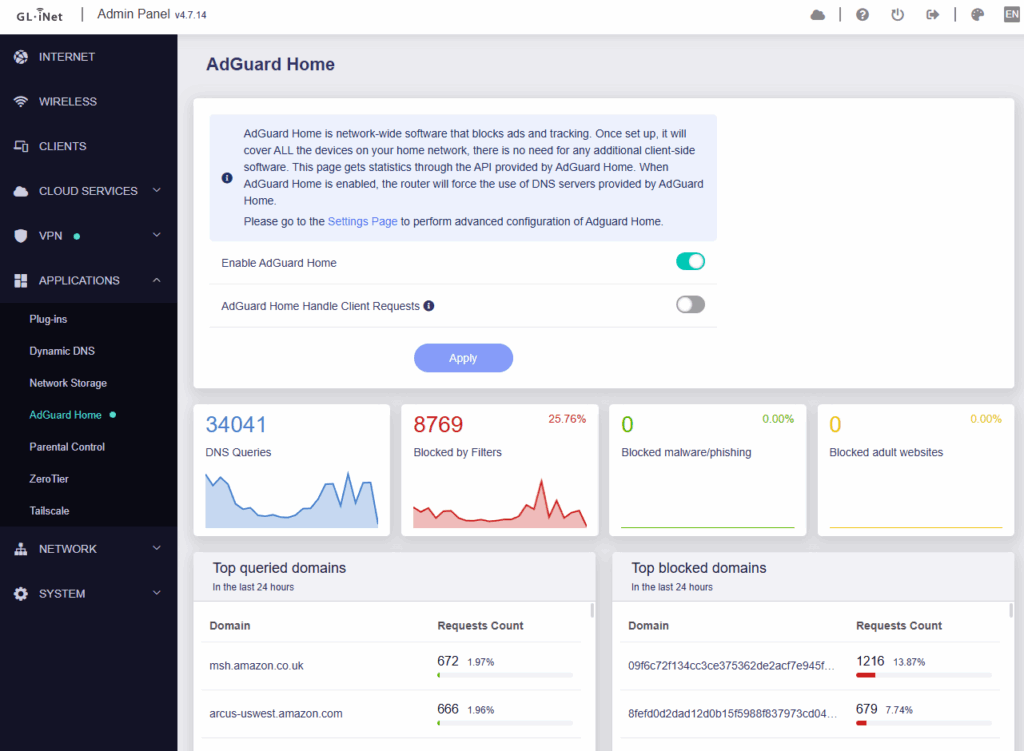This screenshot has width=1024, height=751.
Task: Open the help question mark icon
Action: [x=862, y=14]
